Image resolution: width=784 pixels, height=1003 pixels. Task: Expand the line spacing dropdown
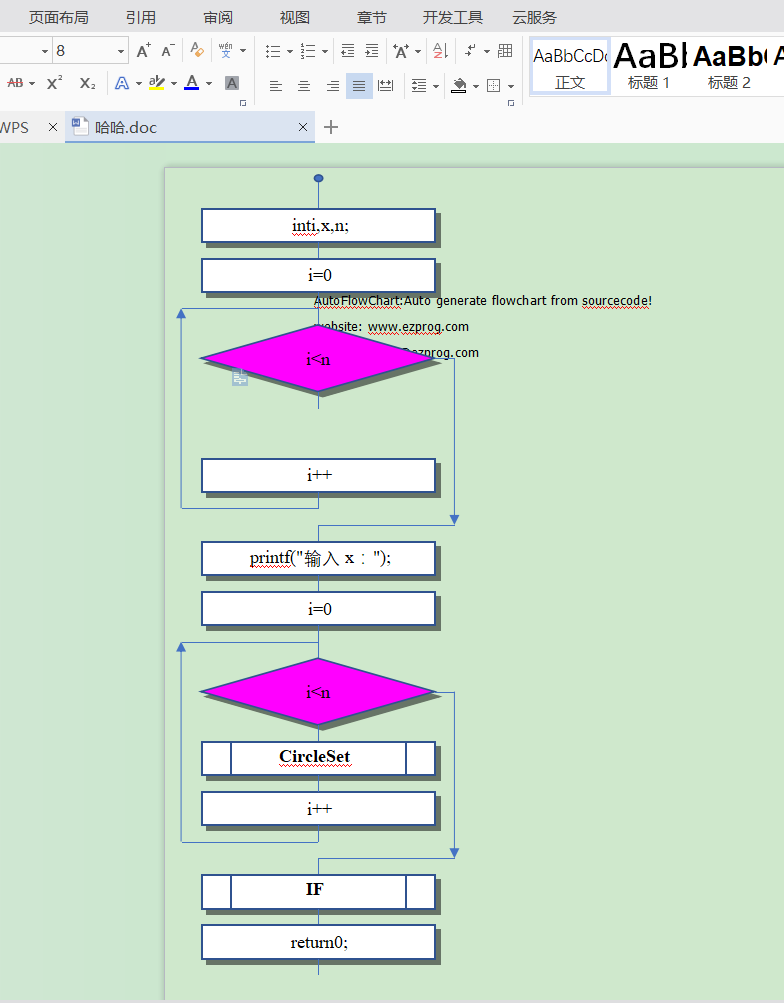point(436,86)
